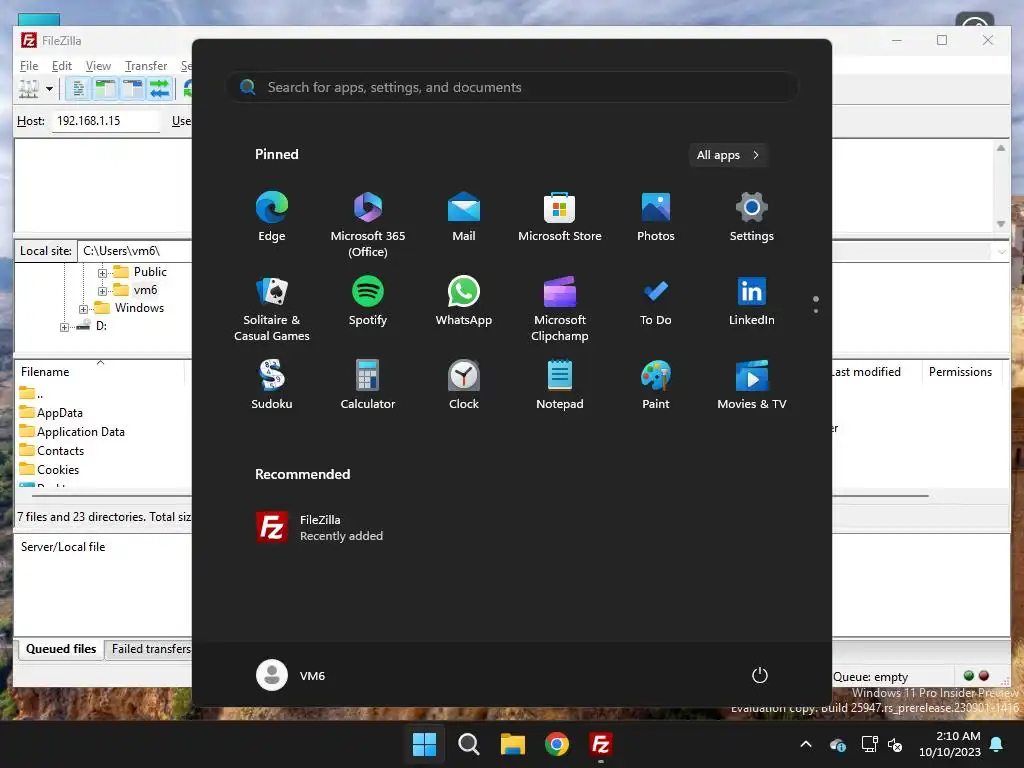Open the Mail app
This screenshot has height=768, width=1024.
click(x=464, y=217)
